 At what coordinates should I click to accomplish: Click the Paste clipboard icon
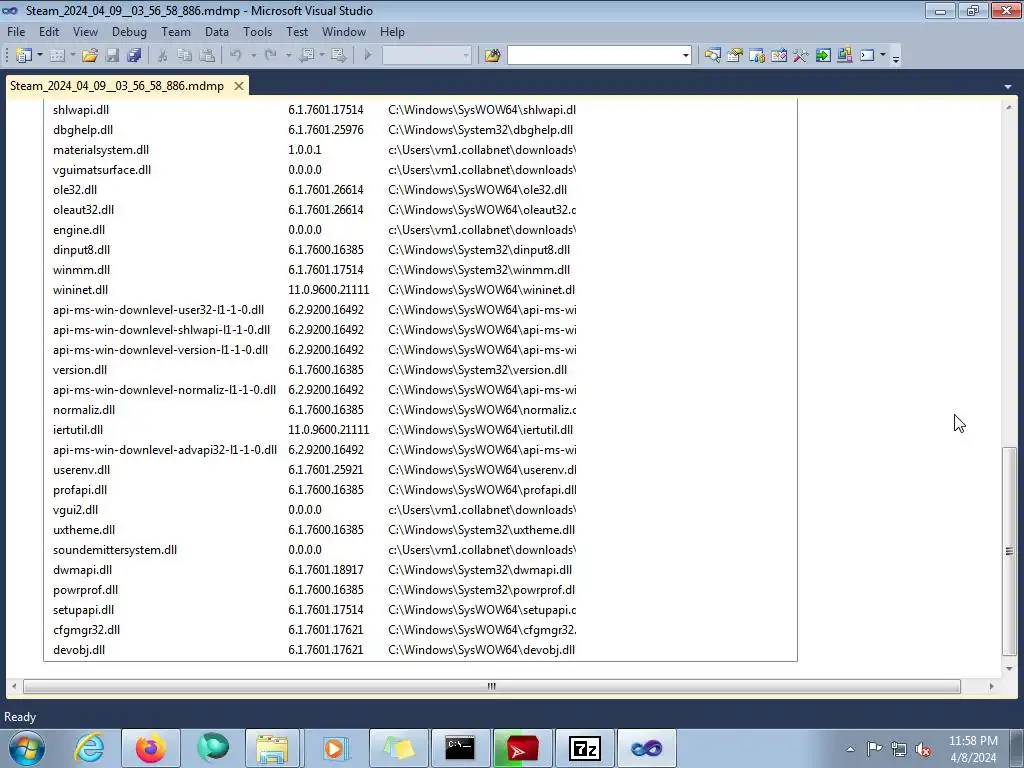207,56
